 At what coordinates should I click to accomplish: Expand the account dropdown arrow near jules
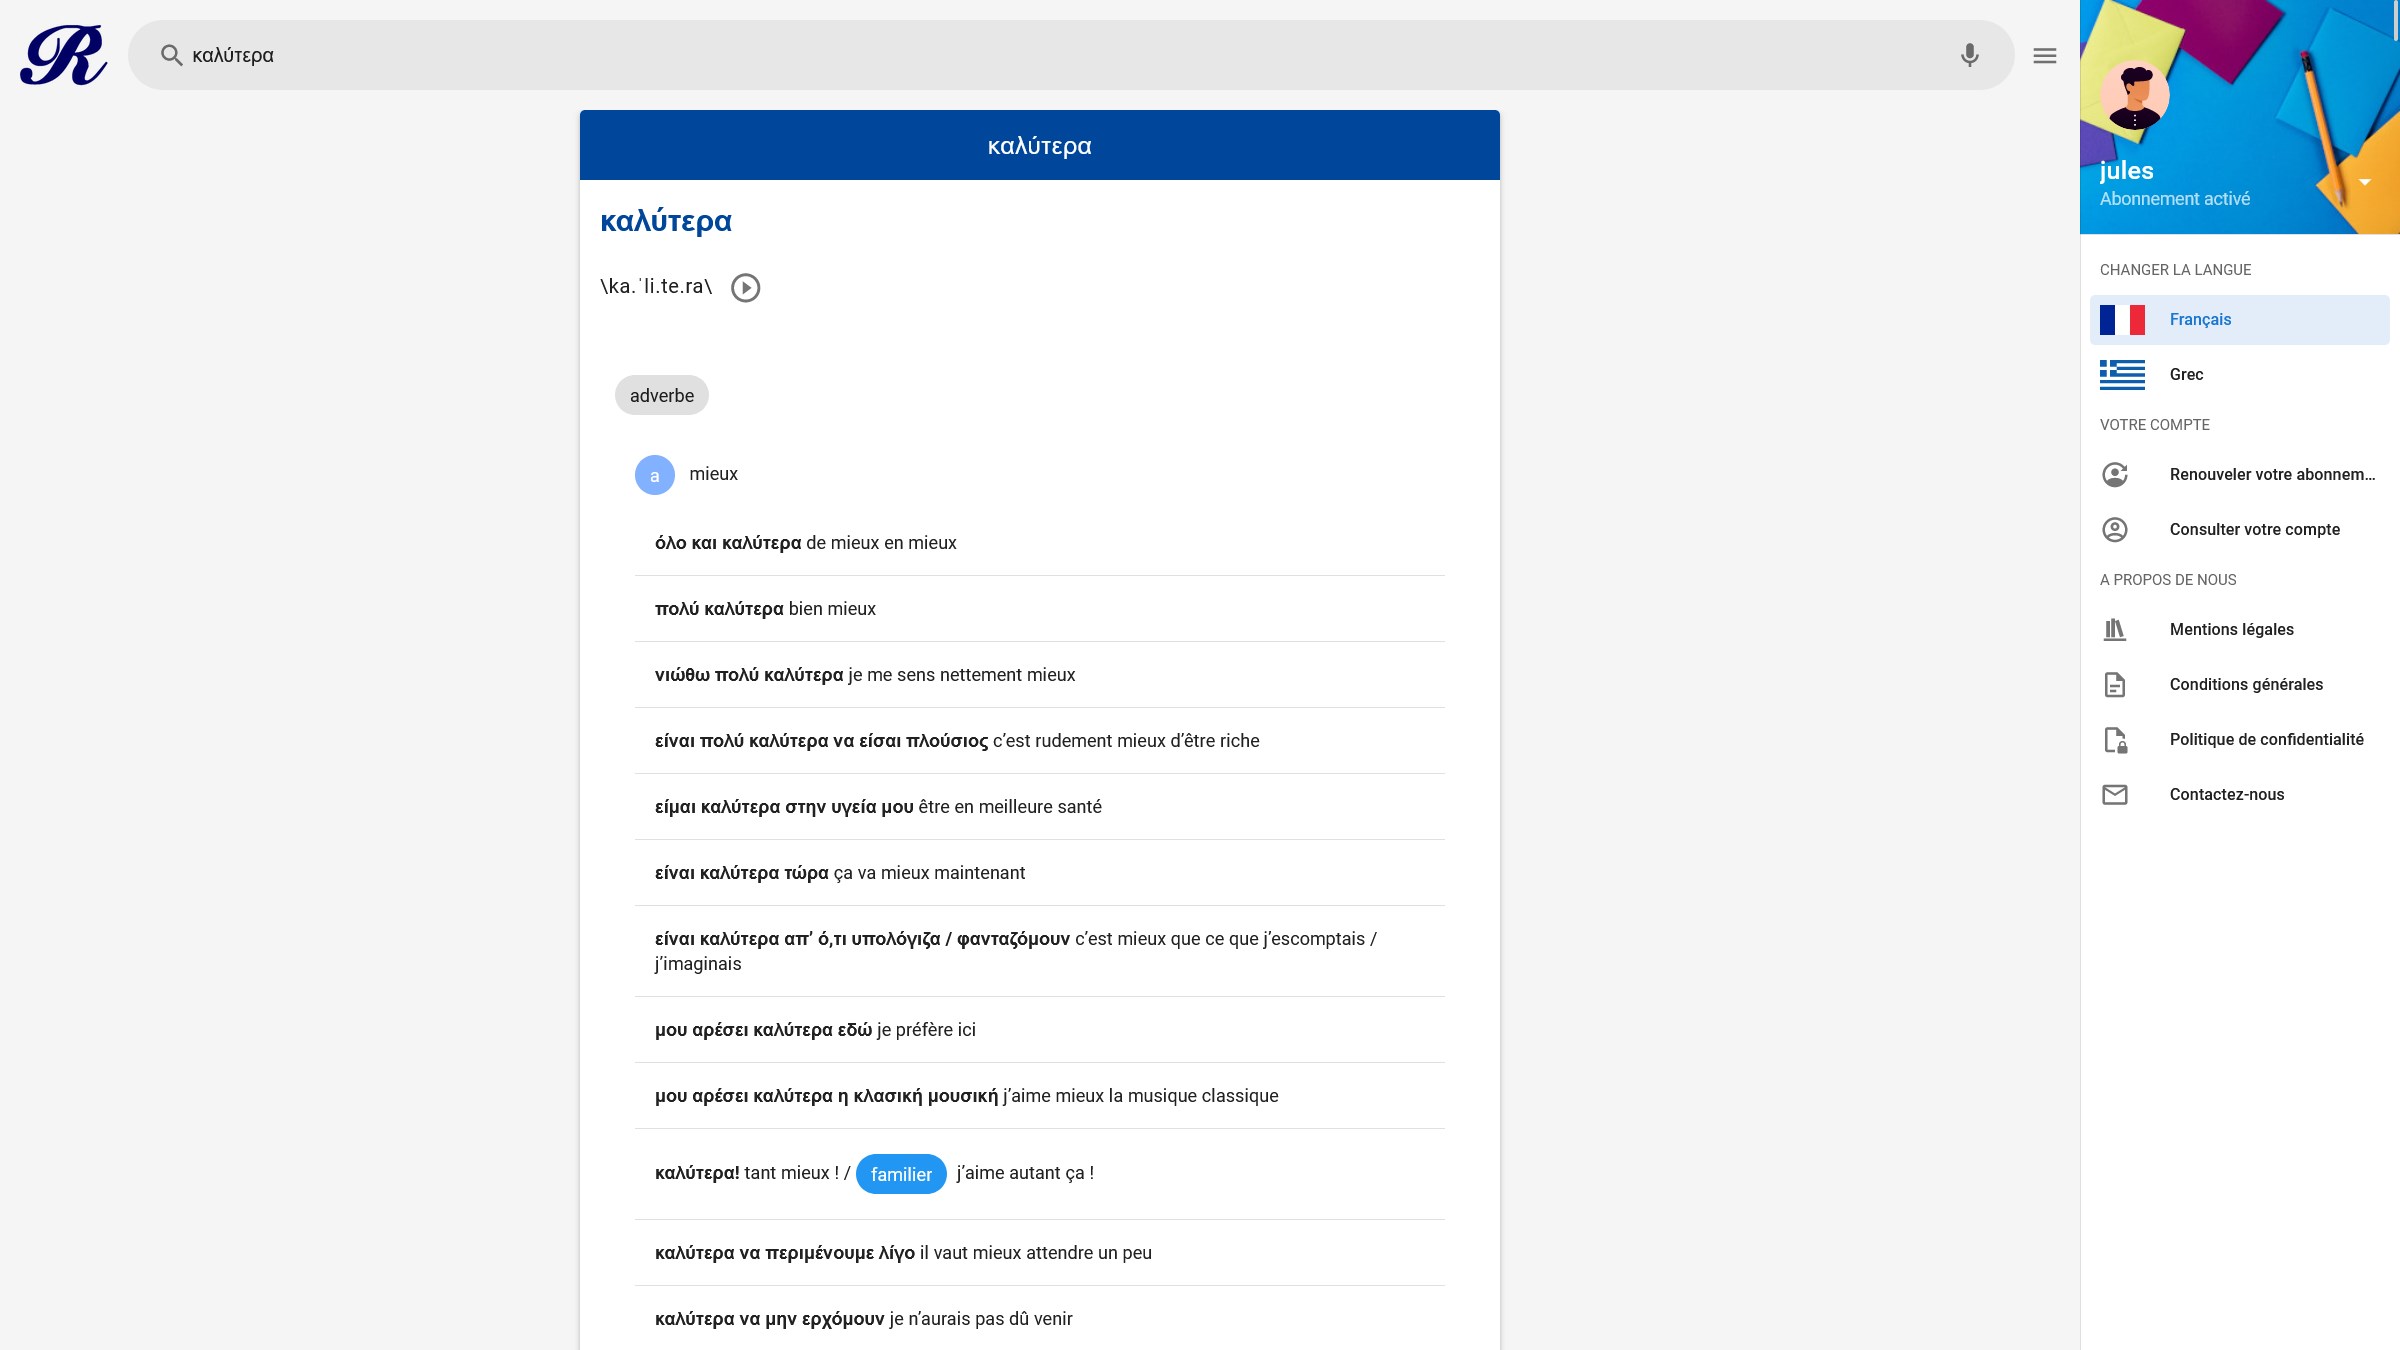coord(2365,182)
